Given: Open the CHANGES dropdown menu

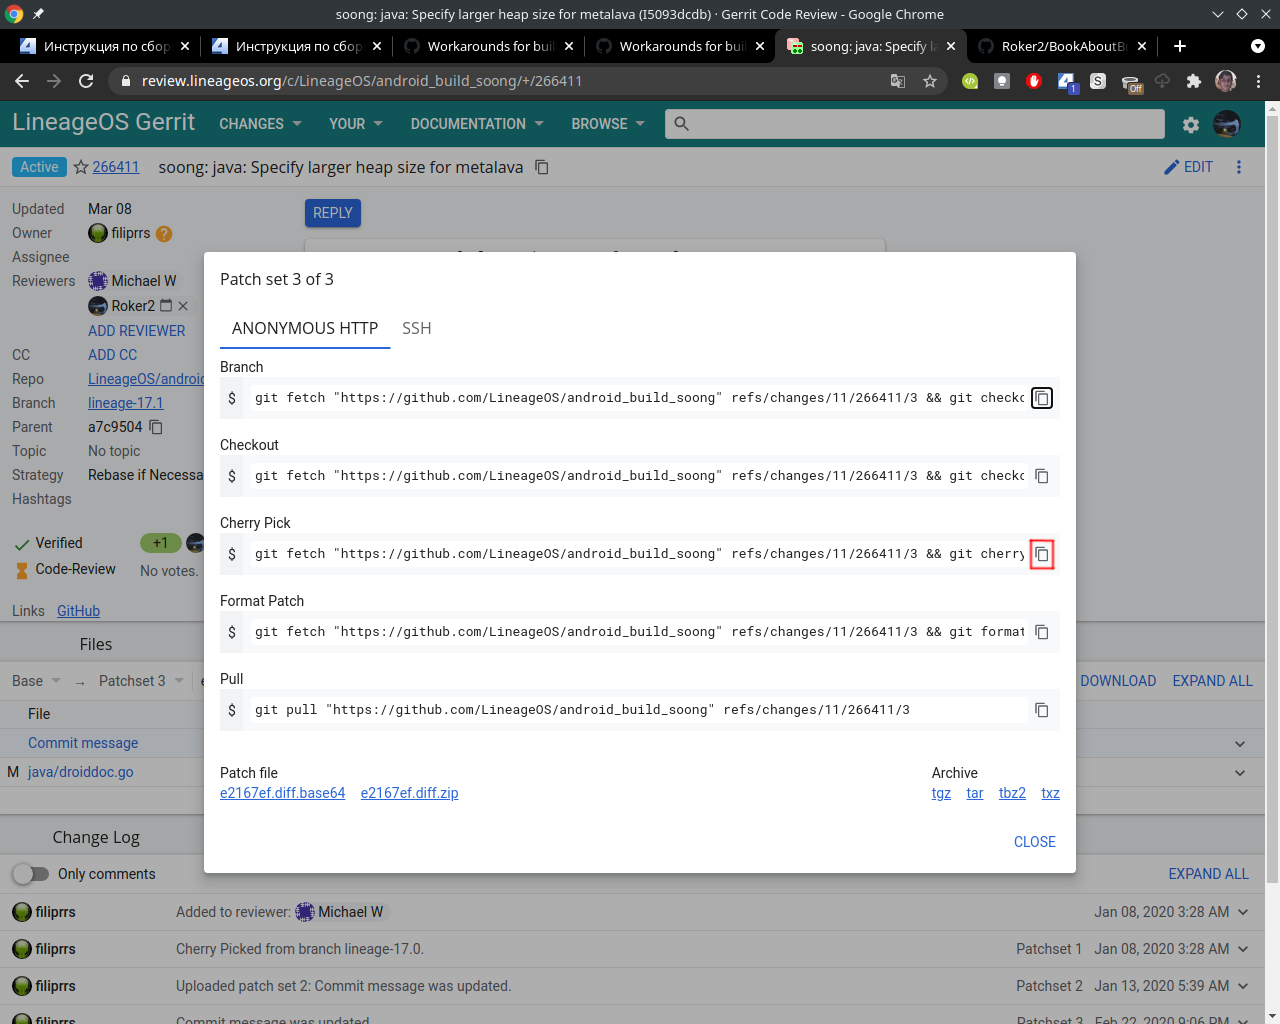Looking at the screenshot, I should tap(260, 124).
